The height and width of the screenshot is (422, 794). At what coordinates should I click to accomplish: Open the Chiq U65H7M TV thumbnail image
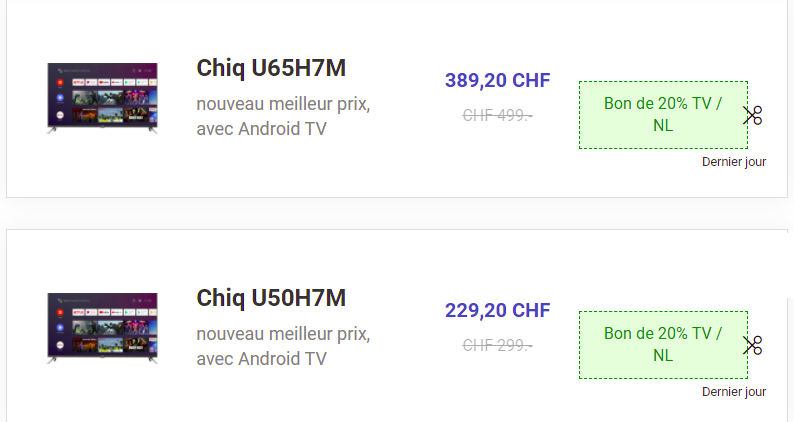tap(102, 98)
